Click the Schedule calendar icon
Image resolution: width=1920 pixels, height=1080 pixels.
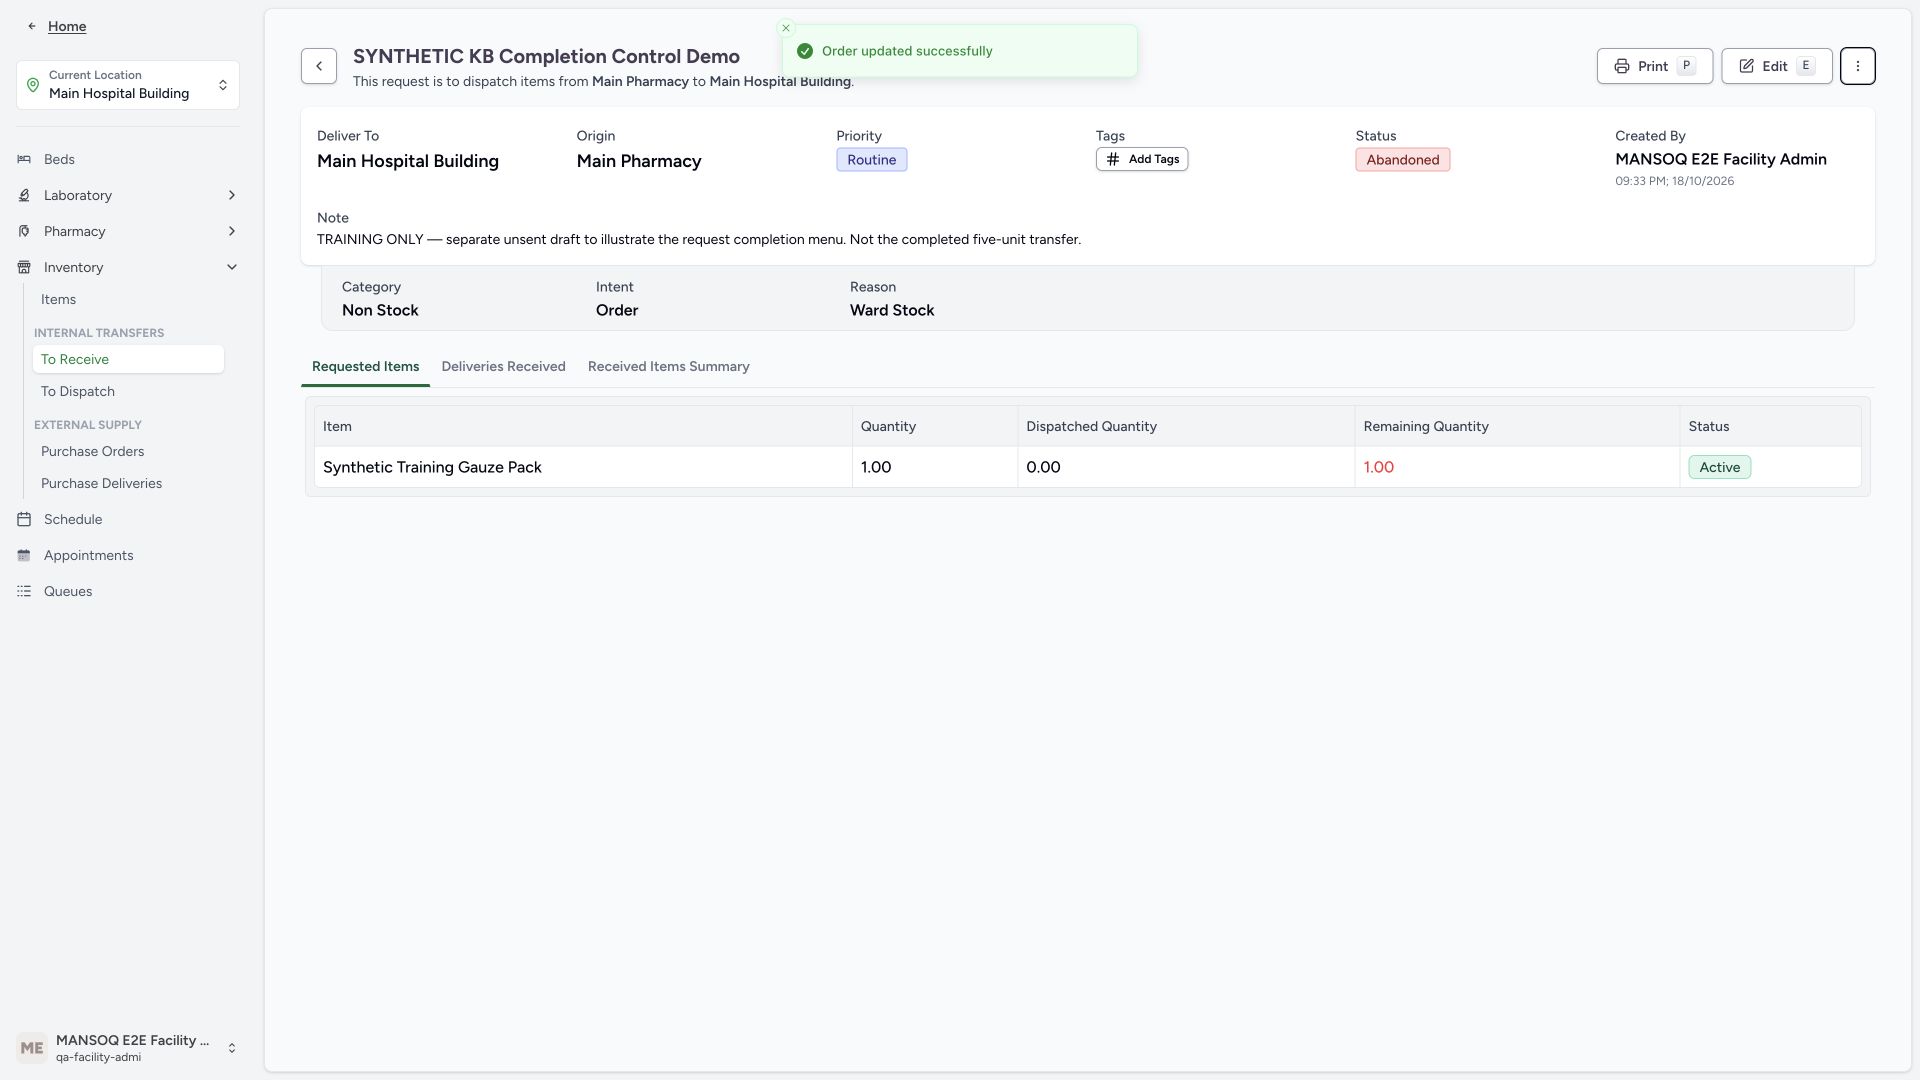pyautogui.click(x=24, y=519)
